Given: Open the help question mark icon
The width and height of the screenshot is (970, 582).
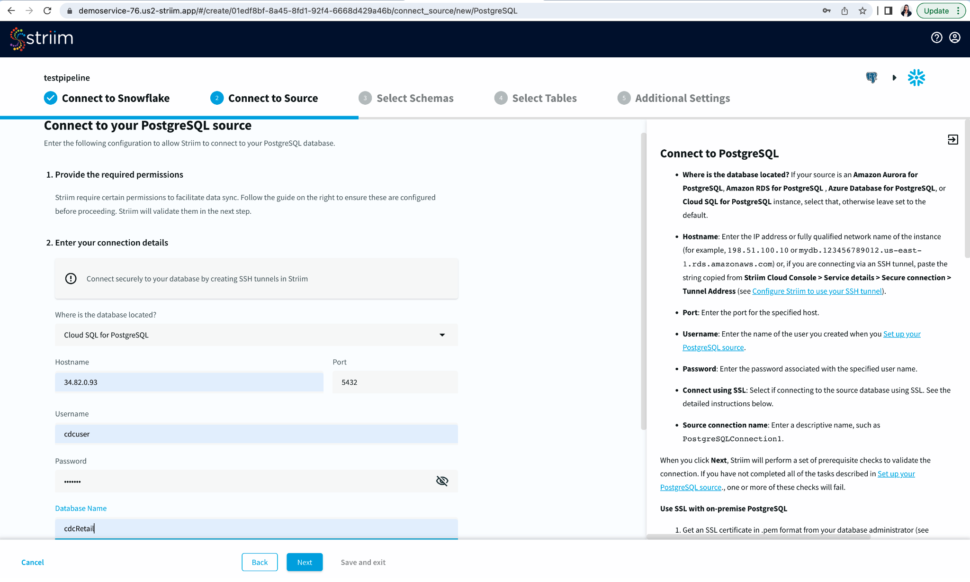Looking at the screenshot, I should click(x=937, y=38).
